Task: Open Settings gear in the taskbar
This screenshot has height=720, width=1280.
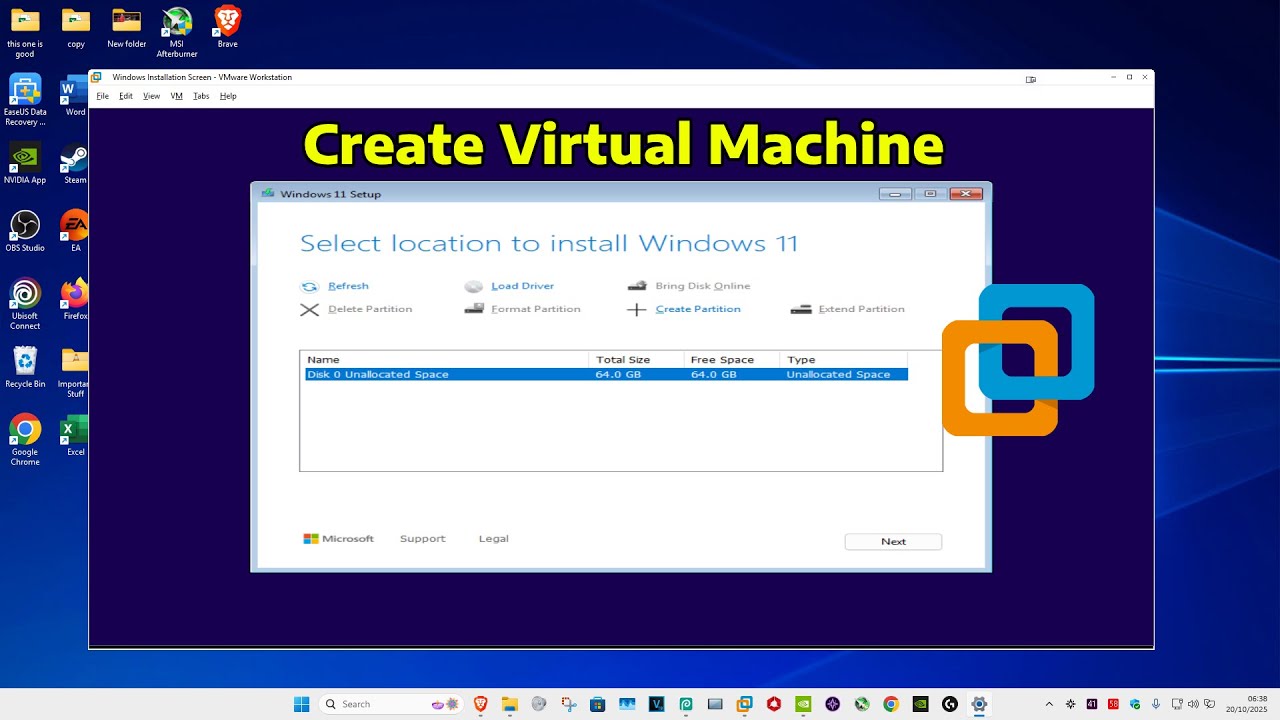Action: click(x=979, y=704)
